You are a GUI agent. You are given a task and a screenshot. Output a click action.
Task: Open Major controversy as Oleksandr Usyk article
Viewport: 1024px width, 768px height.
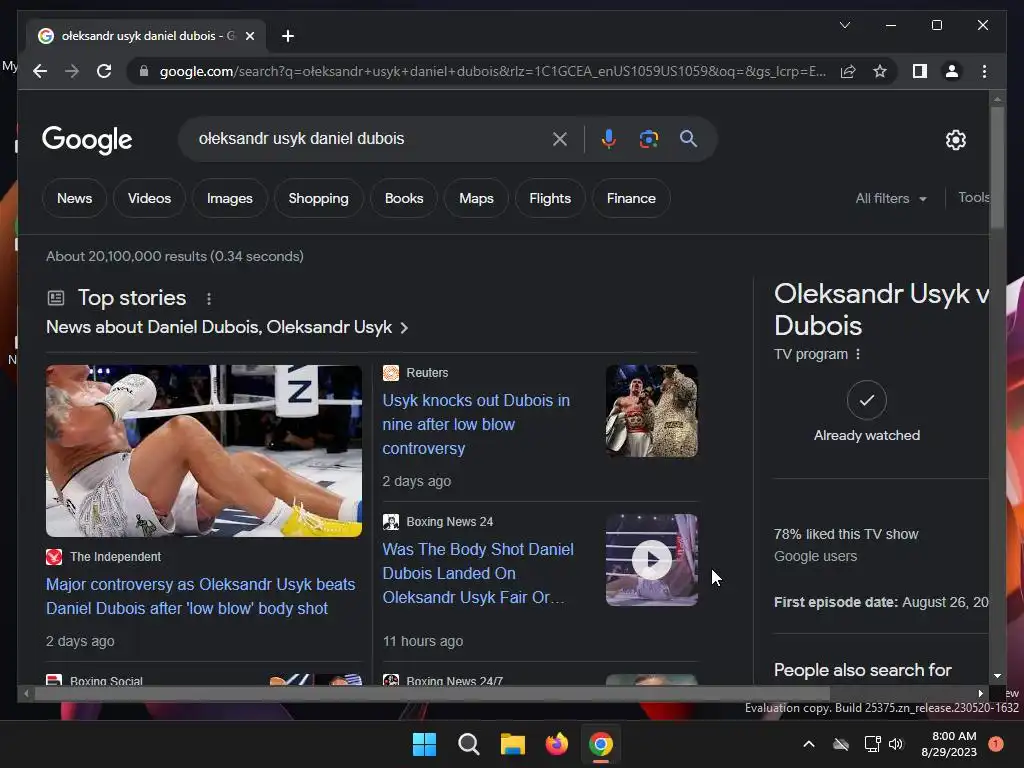pos(200,596)
